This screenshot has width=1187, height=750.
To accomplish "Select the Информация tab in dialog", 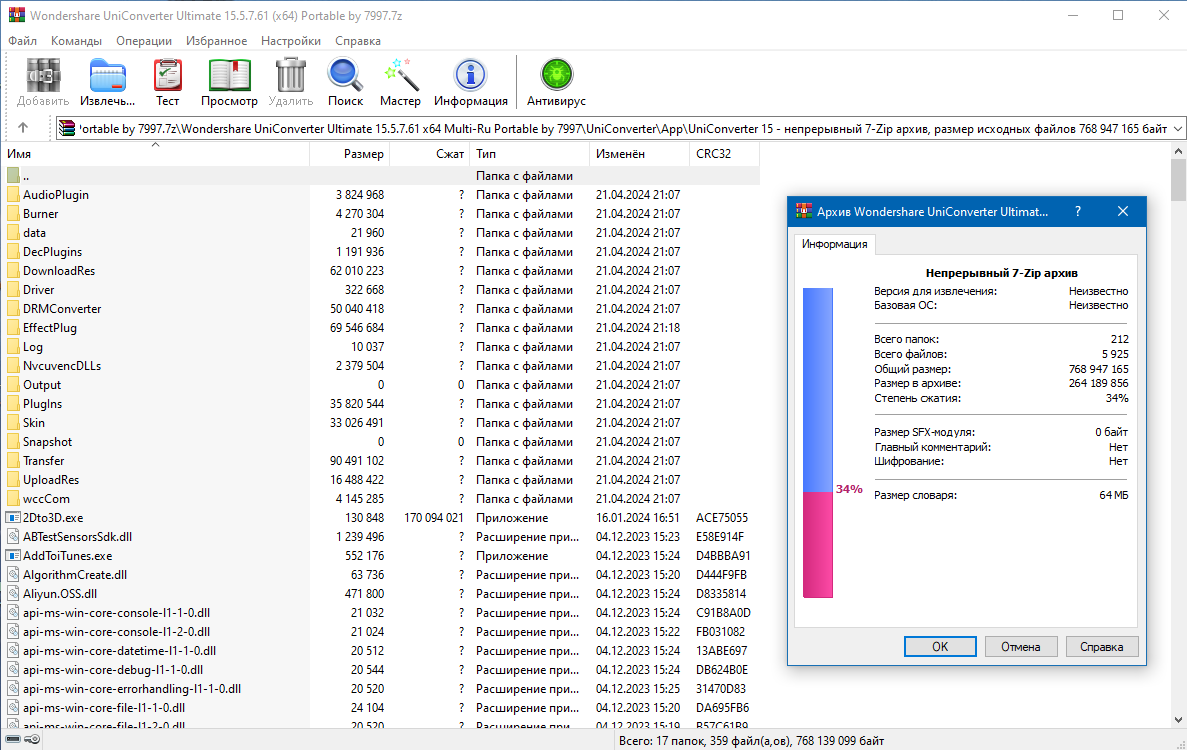I will (x=834, y=244).
